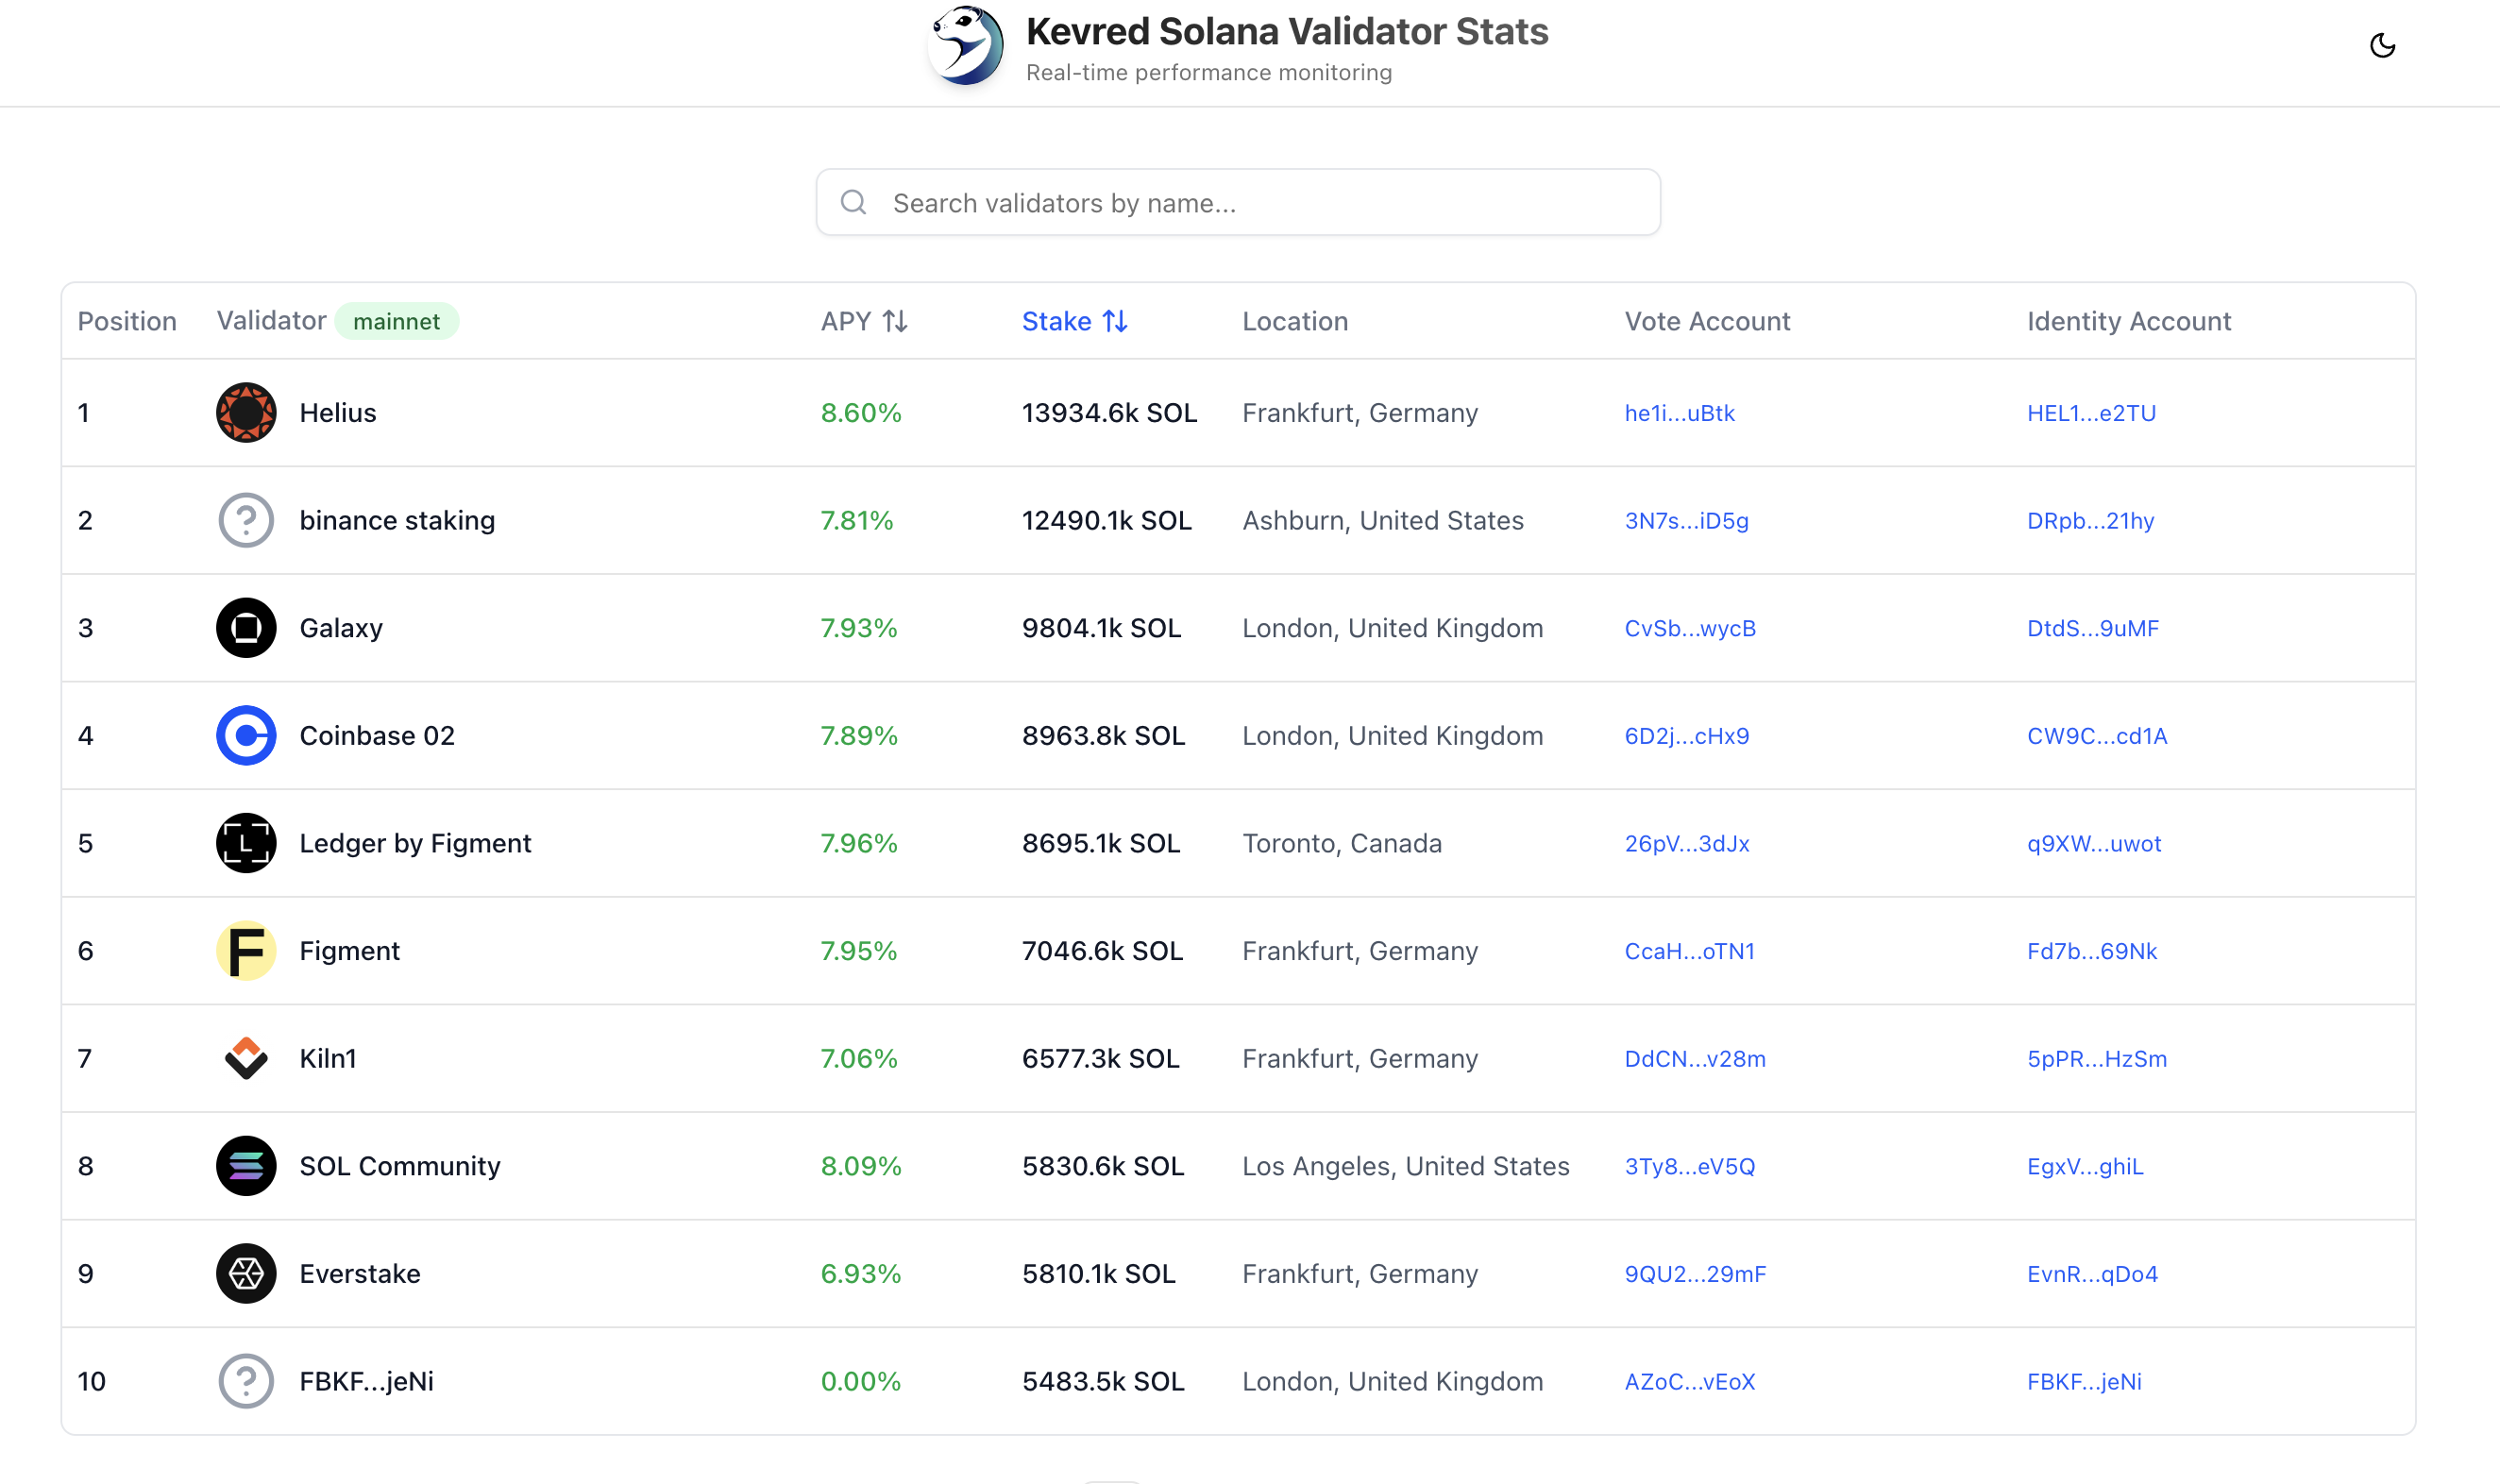Image resolution: width=2500 pixels, height=1484 pixels.
Task: Click the mainnet network badge
Action: [396, 321]
